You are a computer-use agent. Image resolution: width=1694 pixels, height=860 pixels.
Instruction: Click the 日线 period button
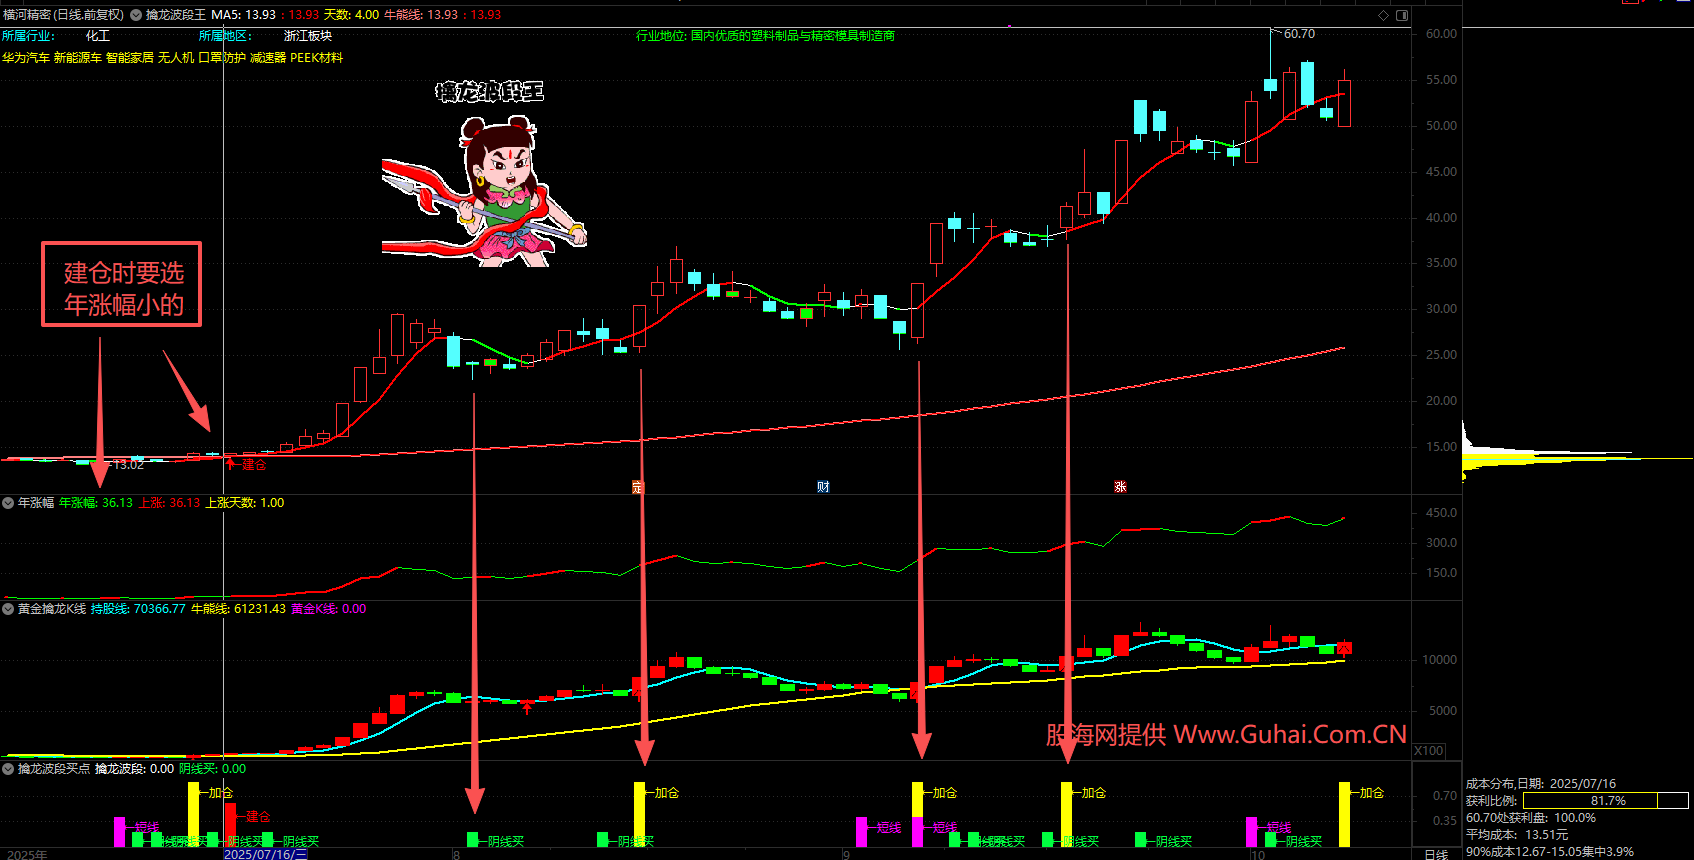(x=1435, y=854)
